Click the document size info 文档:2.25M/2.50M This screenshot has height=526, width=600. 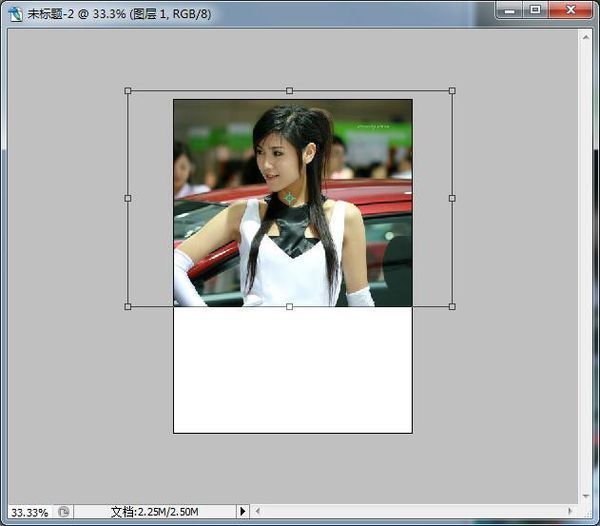154,511
